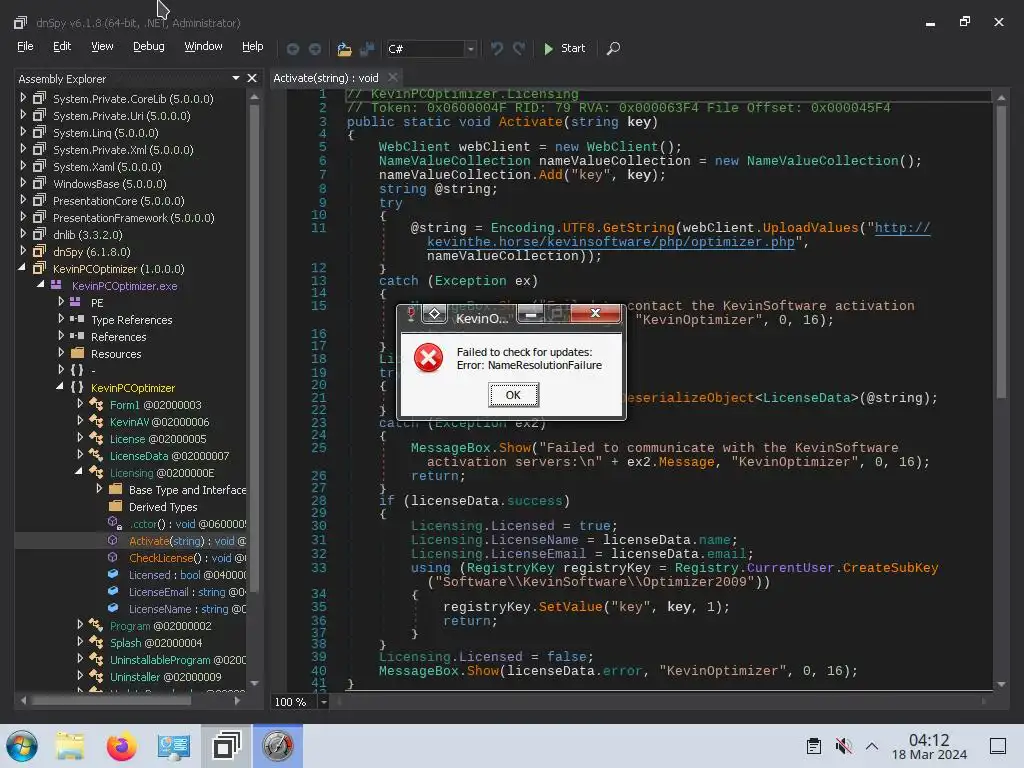1024x768 pixels.
Task: Click the KevinAV class icon
Action: [x=96, y=421]
